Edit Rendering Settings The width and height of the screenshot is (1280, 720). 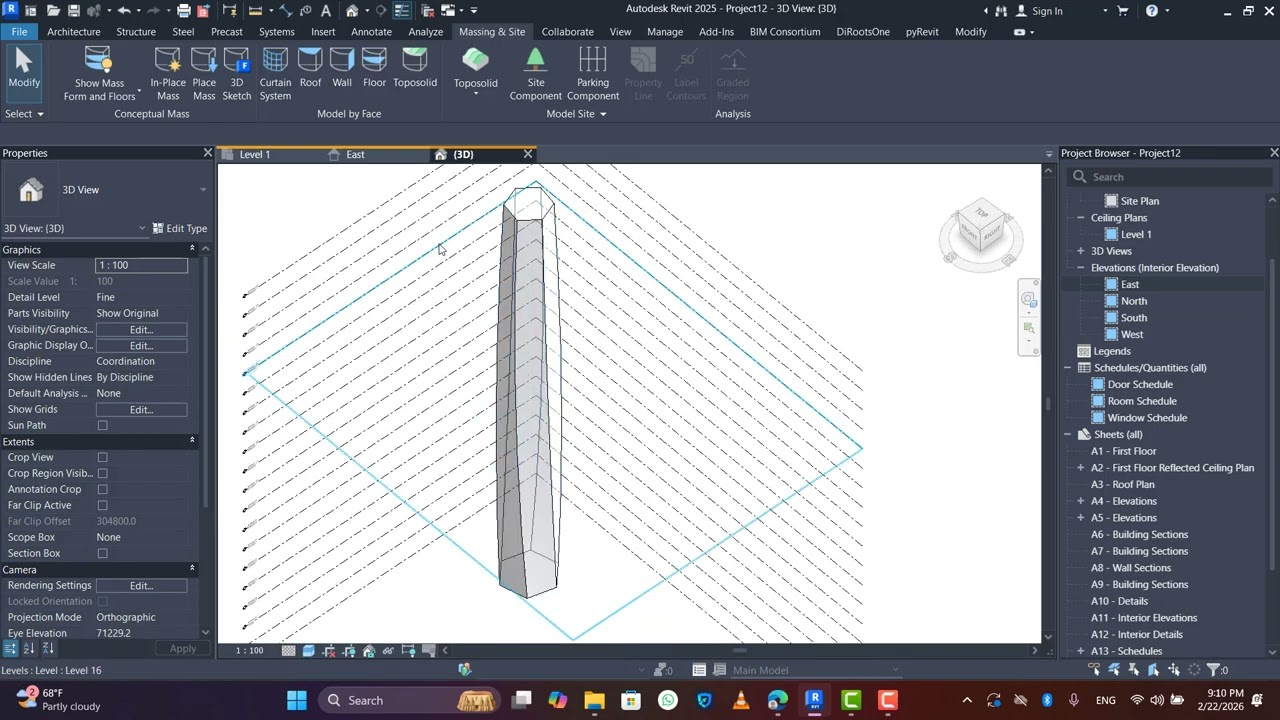[x=141, y=586]
